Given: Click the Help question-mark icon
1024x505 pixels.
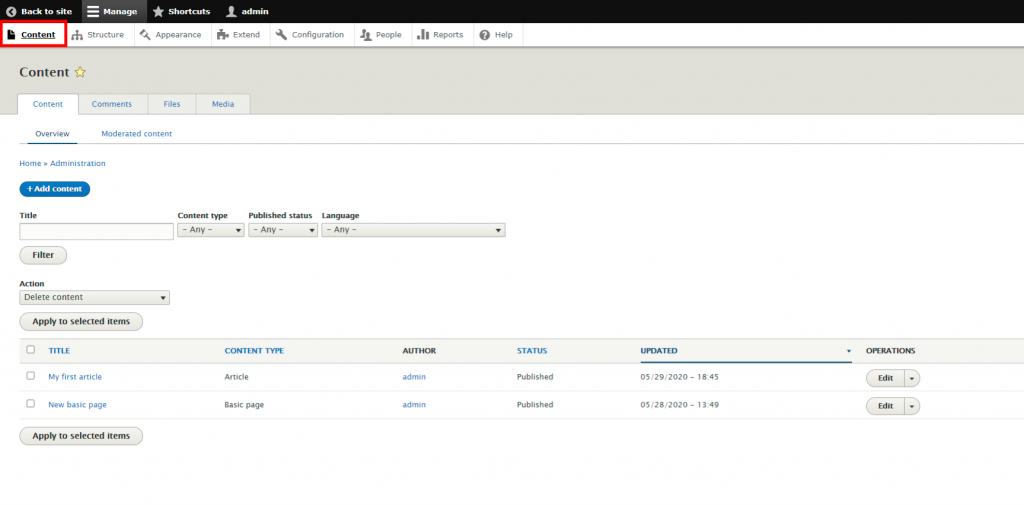Looking at the screenshot, I should coord(485,35).
